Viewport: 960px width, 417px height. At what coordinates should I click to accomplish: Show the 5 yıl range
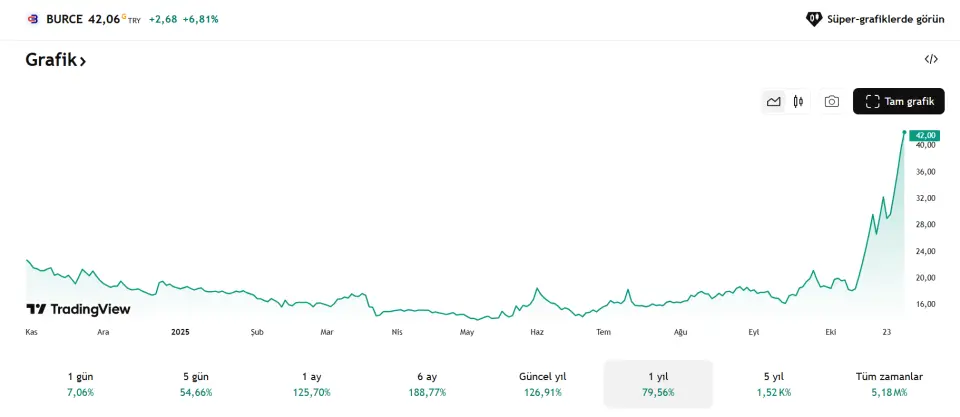pyautogui.click(x=773, y=384)
